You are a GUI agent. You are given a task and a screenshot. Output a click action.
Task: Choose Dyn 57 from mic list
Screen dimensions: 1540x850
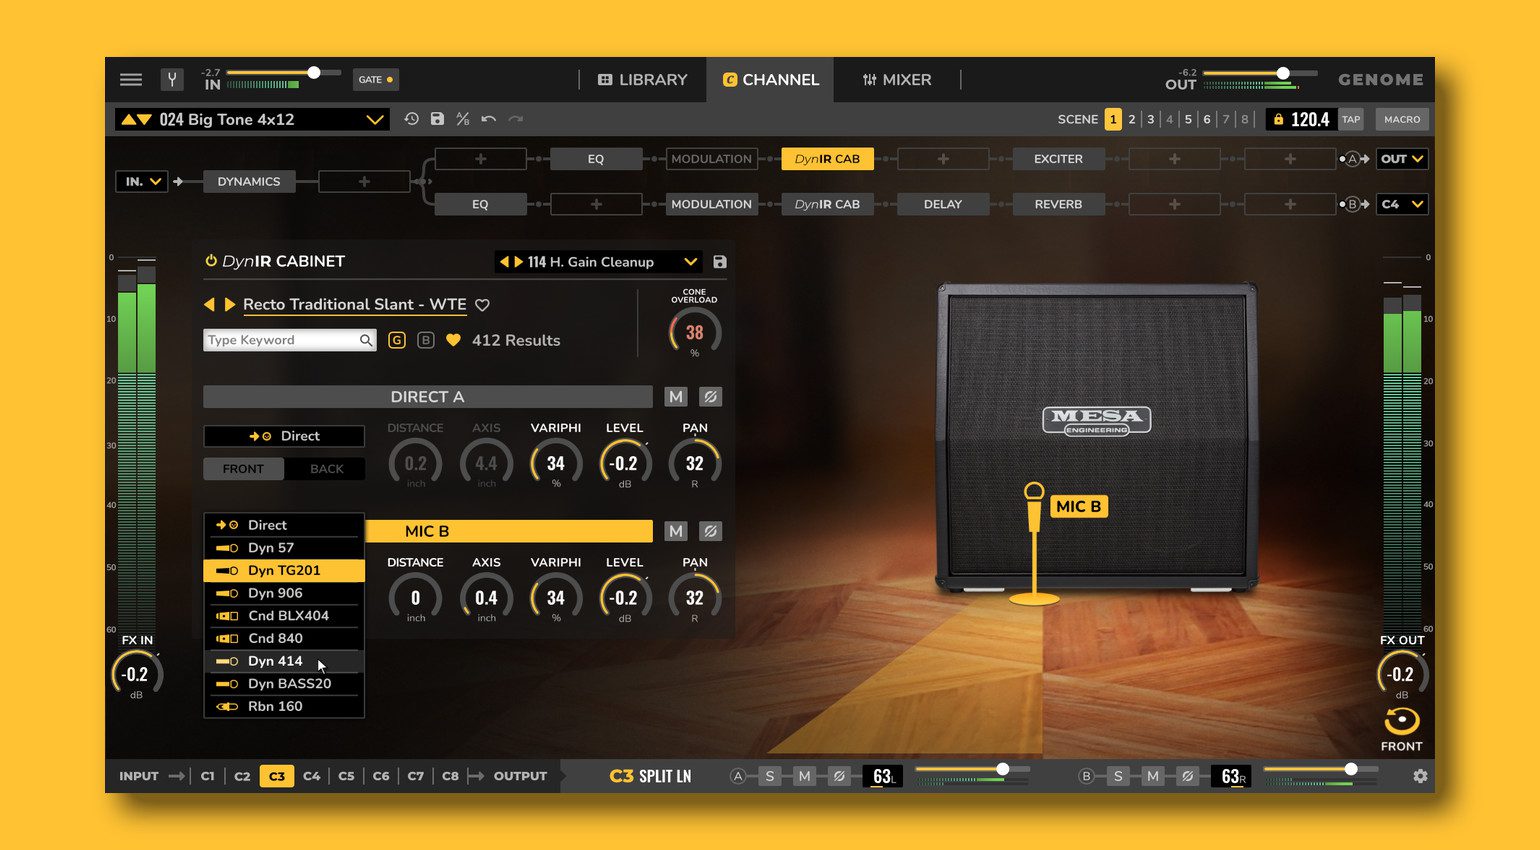(284, 548)
